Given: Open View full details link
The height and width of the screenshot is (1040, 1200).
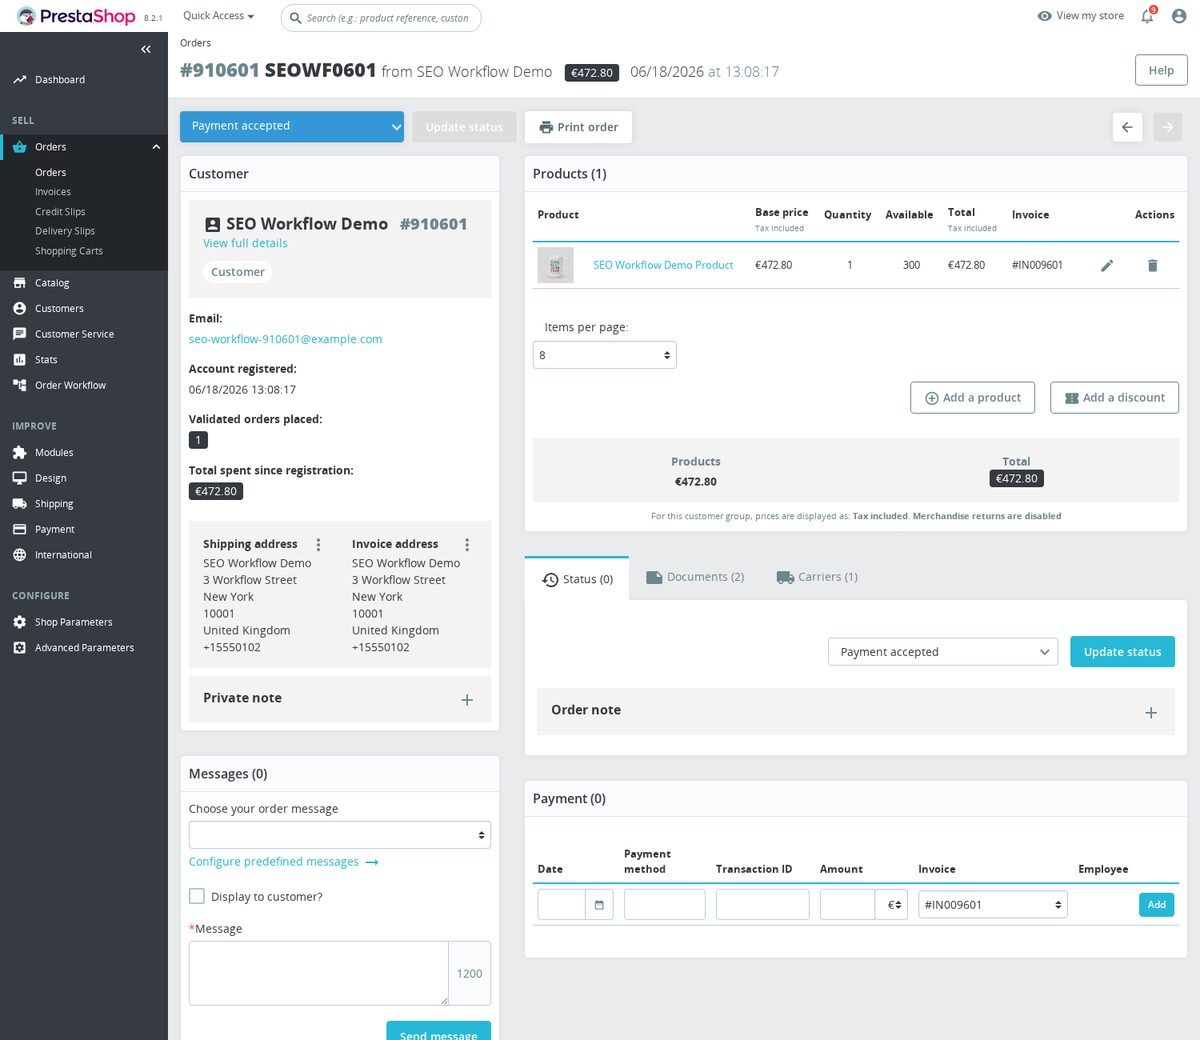Looking at the screenshot, I should [x=245, y=243].
